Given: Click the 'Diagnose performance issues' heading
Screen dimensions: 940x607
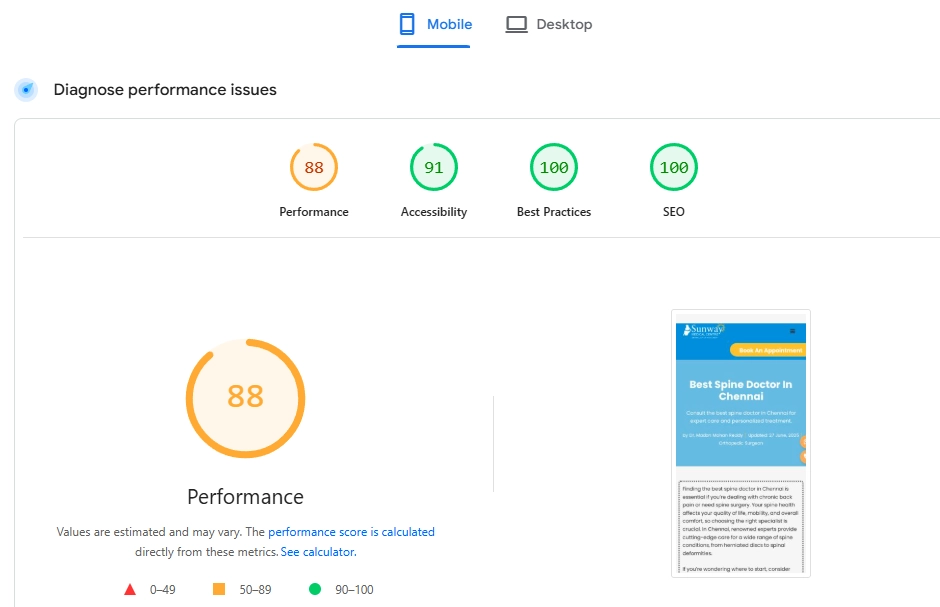Looking at the screenshot, I should tap(165, 90).
